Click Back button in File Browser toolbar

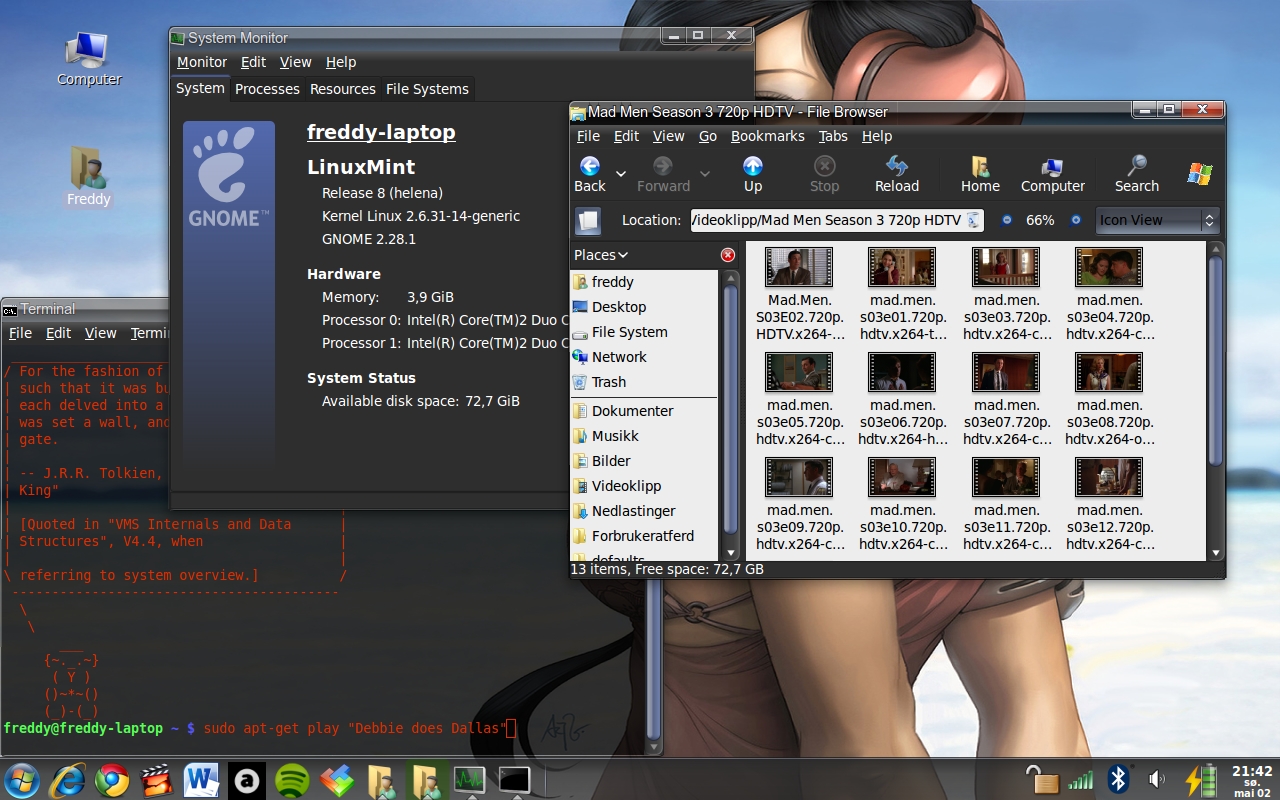(x=590, y=175)
